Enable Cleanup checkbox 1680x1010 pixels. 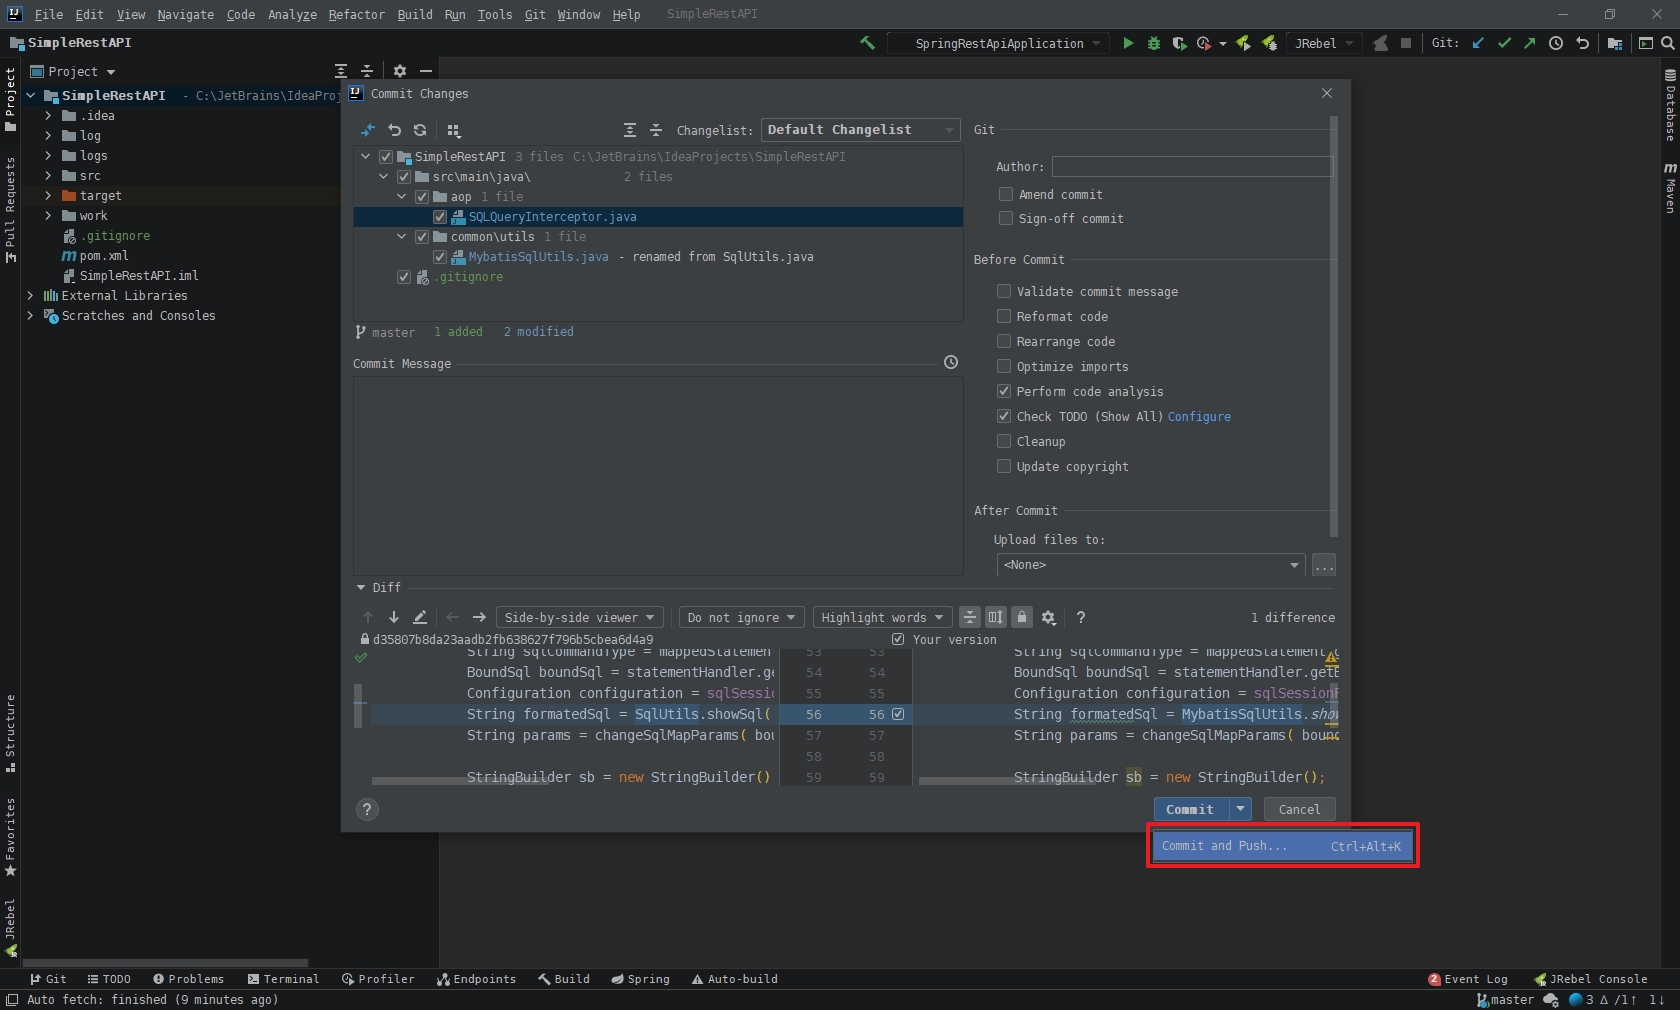coord(1004,441)
